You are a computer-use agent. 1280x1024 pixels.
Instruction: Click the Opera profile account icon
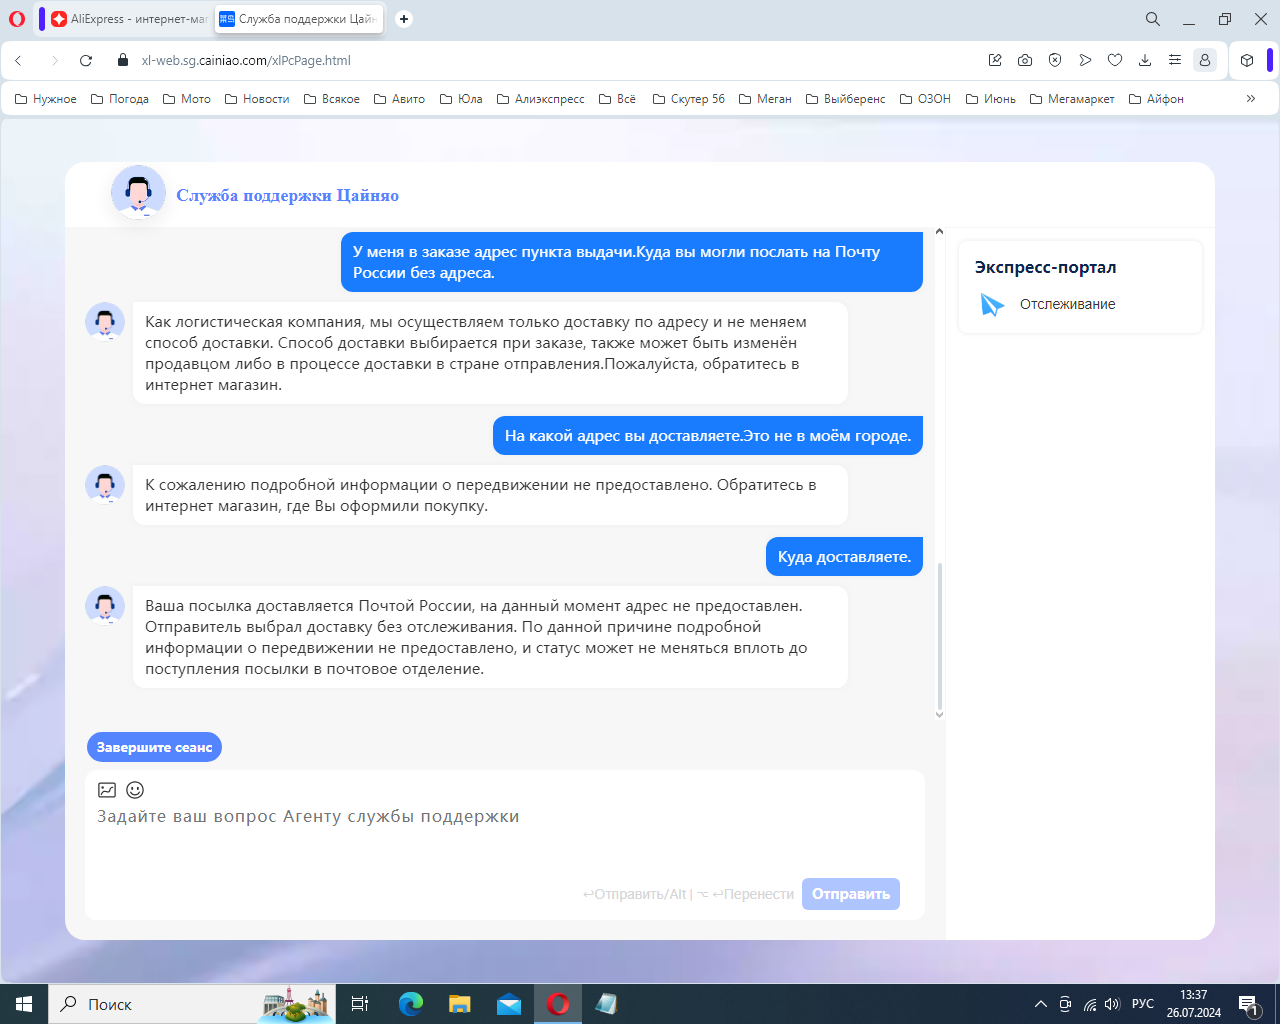pyautogui.click(x=1205, y=61)
